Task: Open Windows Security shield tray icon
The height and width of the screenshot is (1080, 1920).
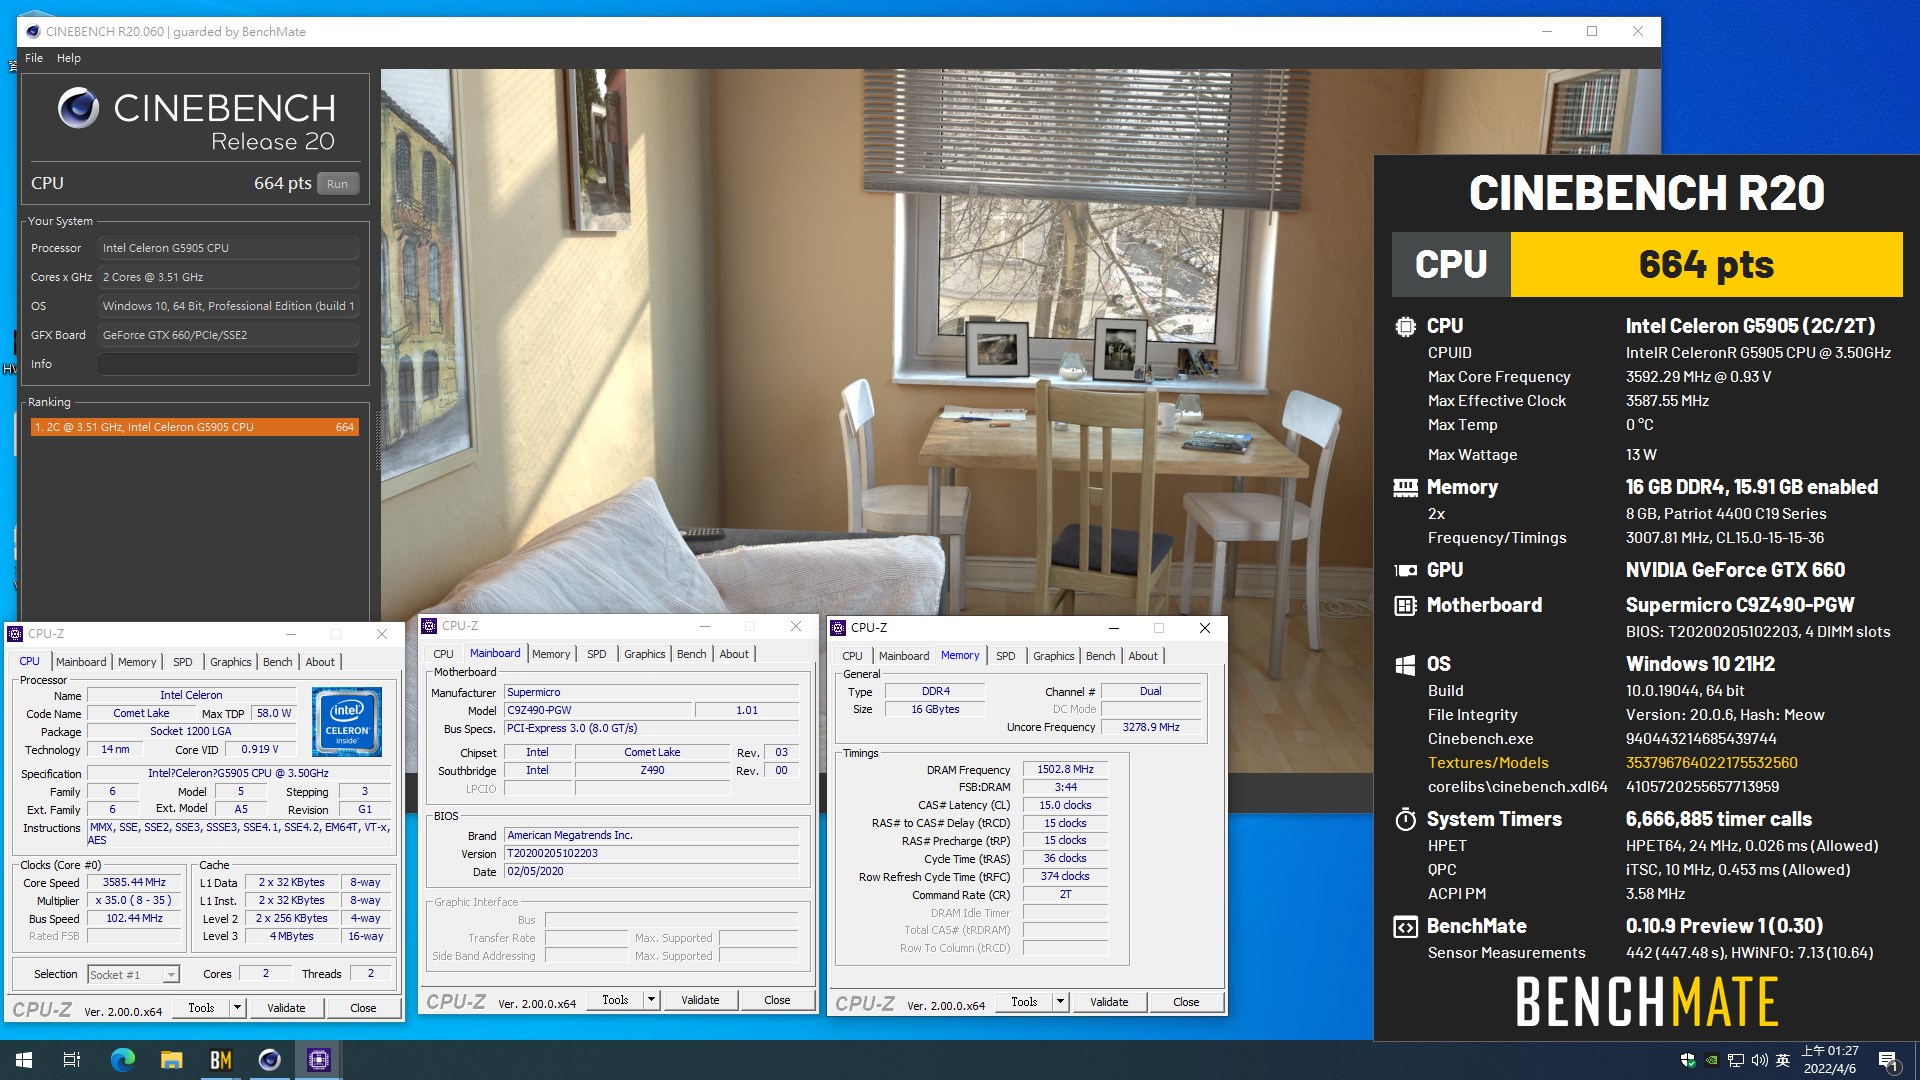Action: tap(1688, 1060)
